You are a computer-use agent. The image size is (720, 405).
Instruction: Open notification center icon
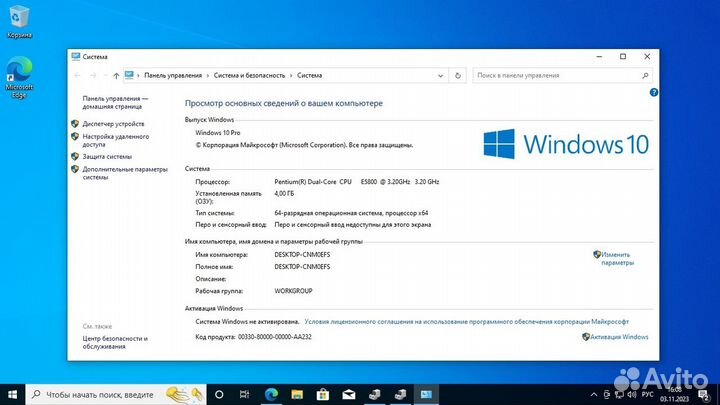point(704,394)
